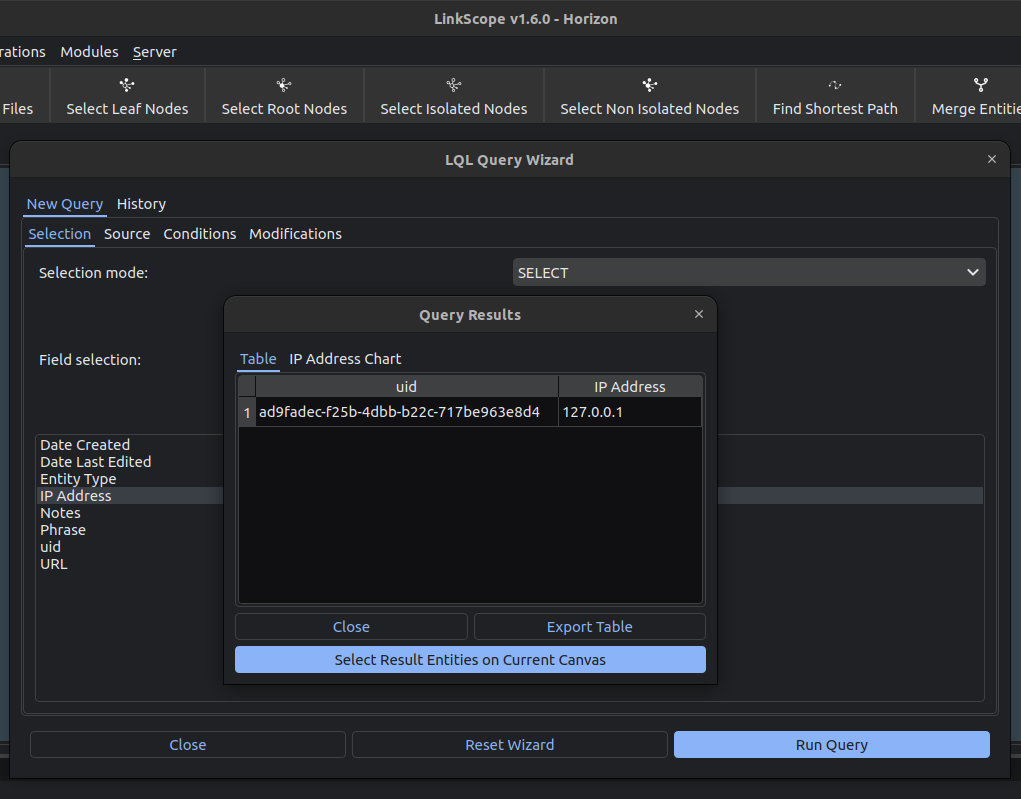Viewport: 1021px width, 799px height.
Task: Open the Server menu
Action: [x=154, y=52]
